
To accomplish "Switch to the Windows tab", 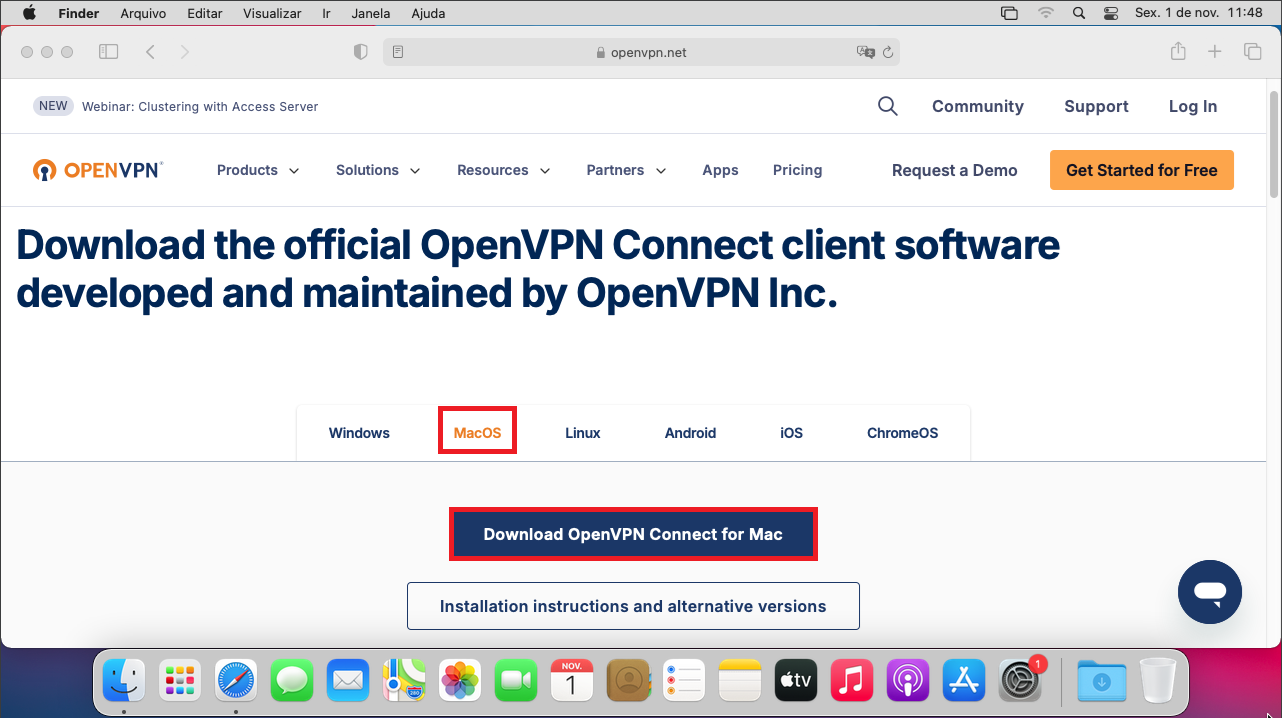I will [359, 433].
